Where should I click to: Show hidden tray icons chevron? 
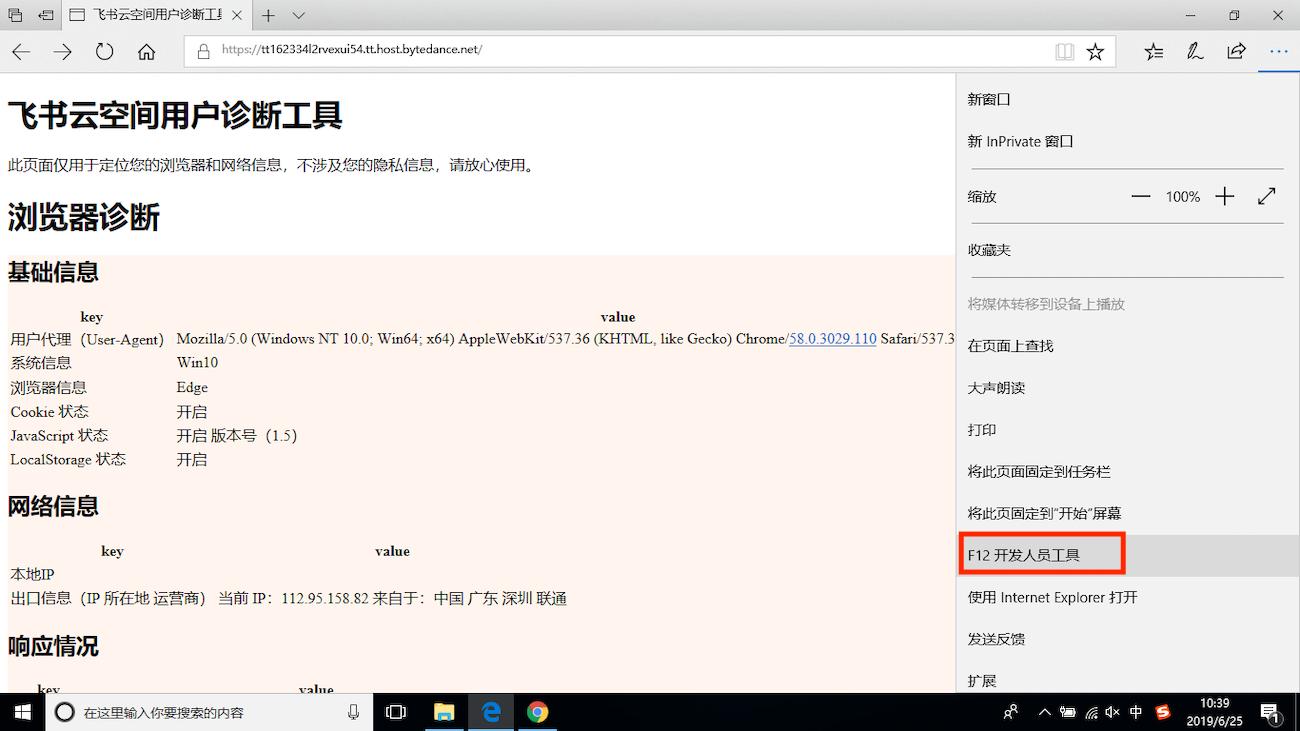pyautogui.click(x=1045, y=712)
